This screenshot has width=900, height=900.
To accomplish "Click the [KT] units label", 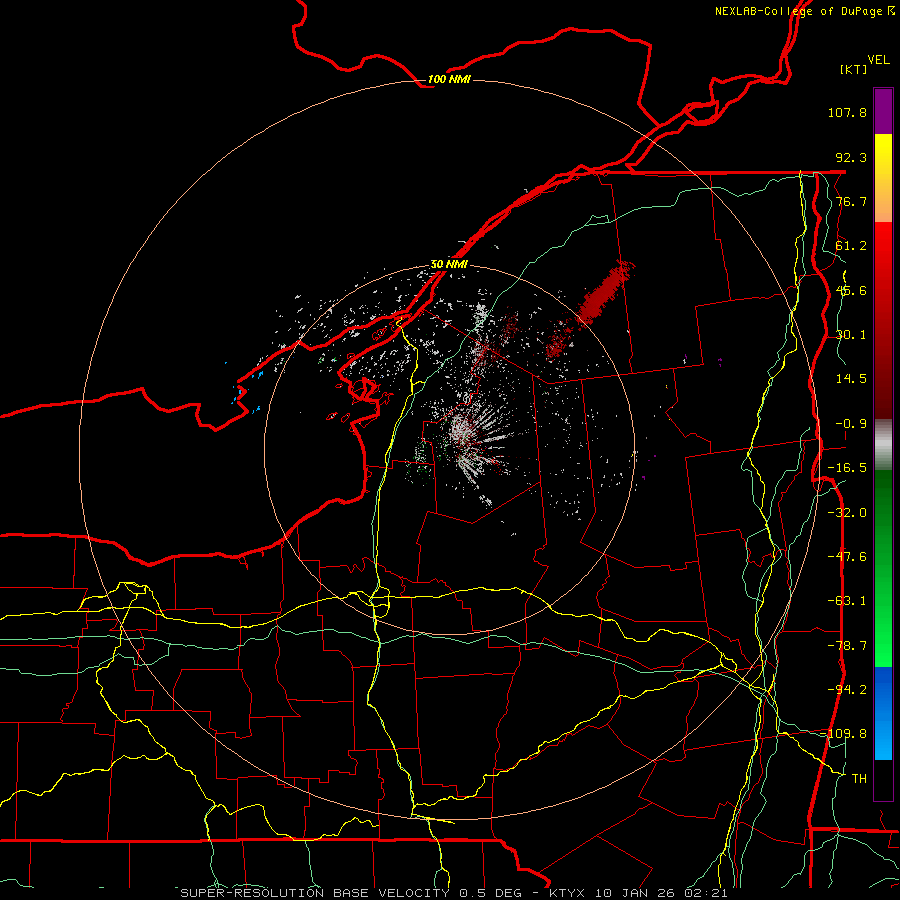I will [854, 69].
